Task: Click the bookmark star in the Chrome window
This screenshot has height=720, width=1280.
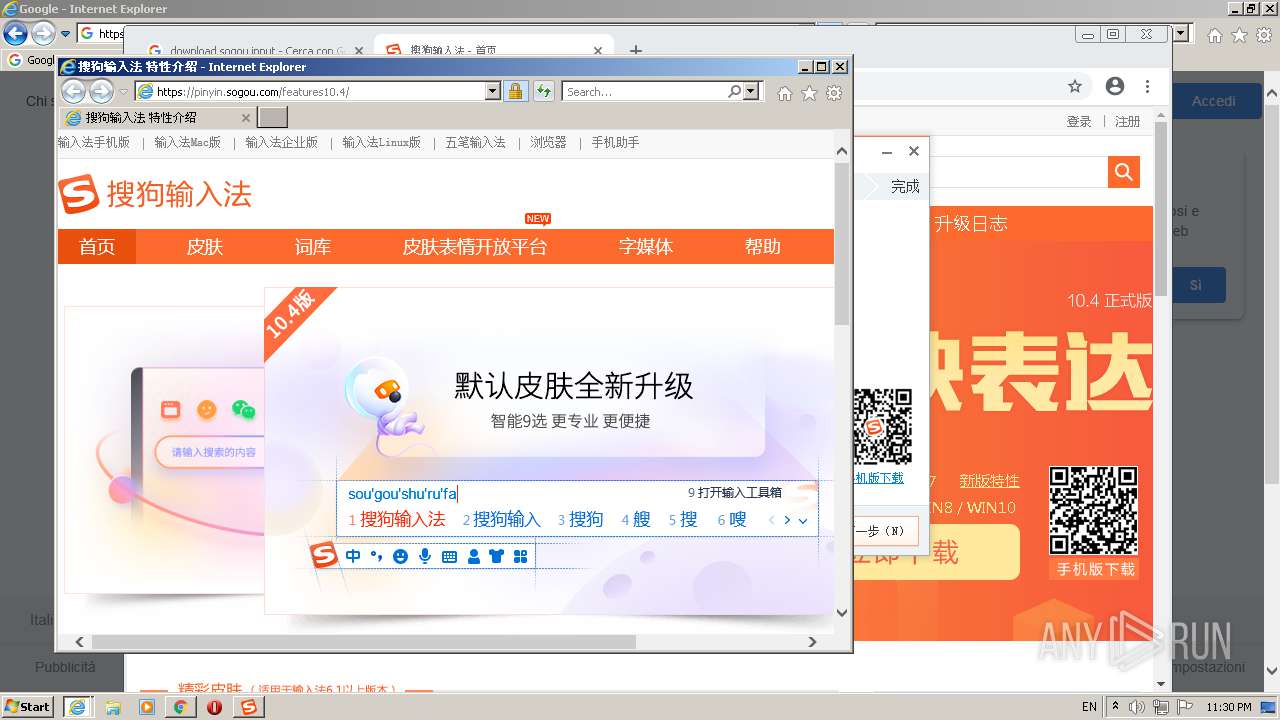Action: [x=1075, y=87]
